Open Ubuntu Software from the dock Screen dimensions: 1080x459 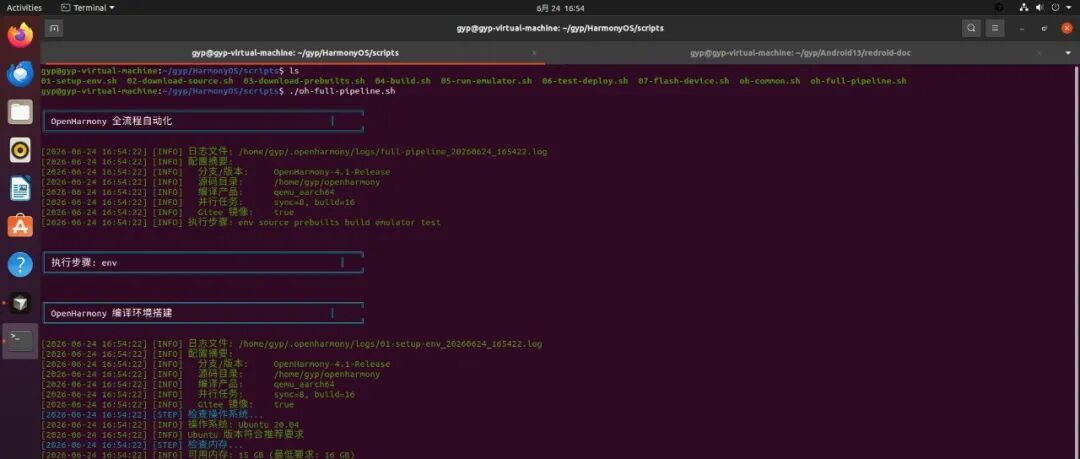(x=20, y=225)
